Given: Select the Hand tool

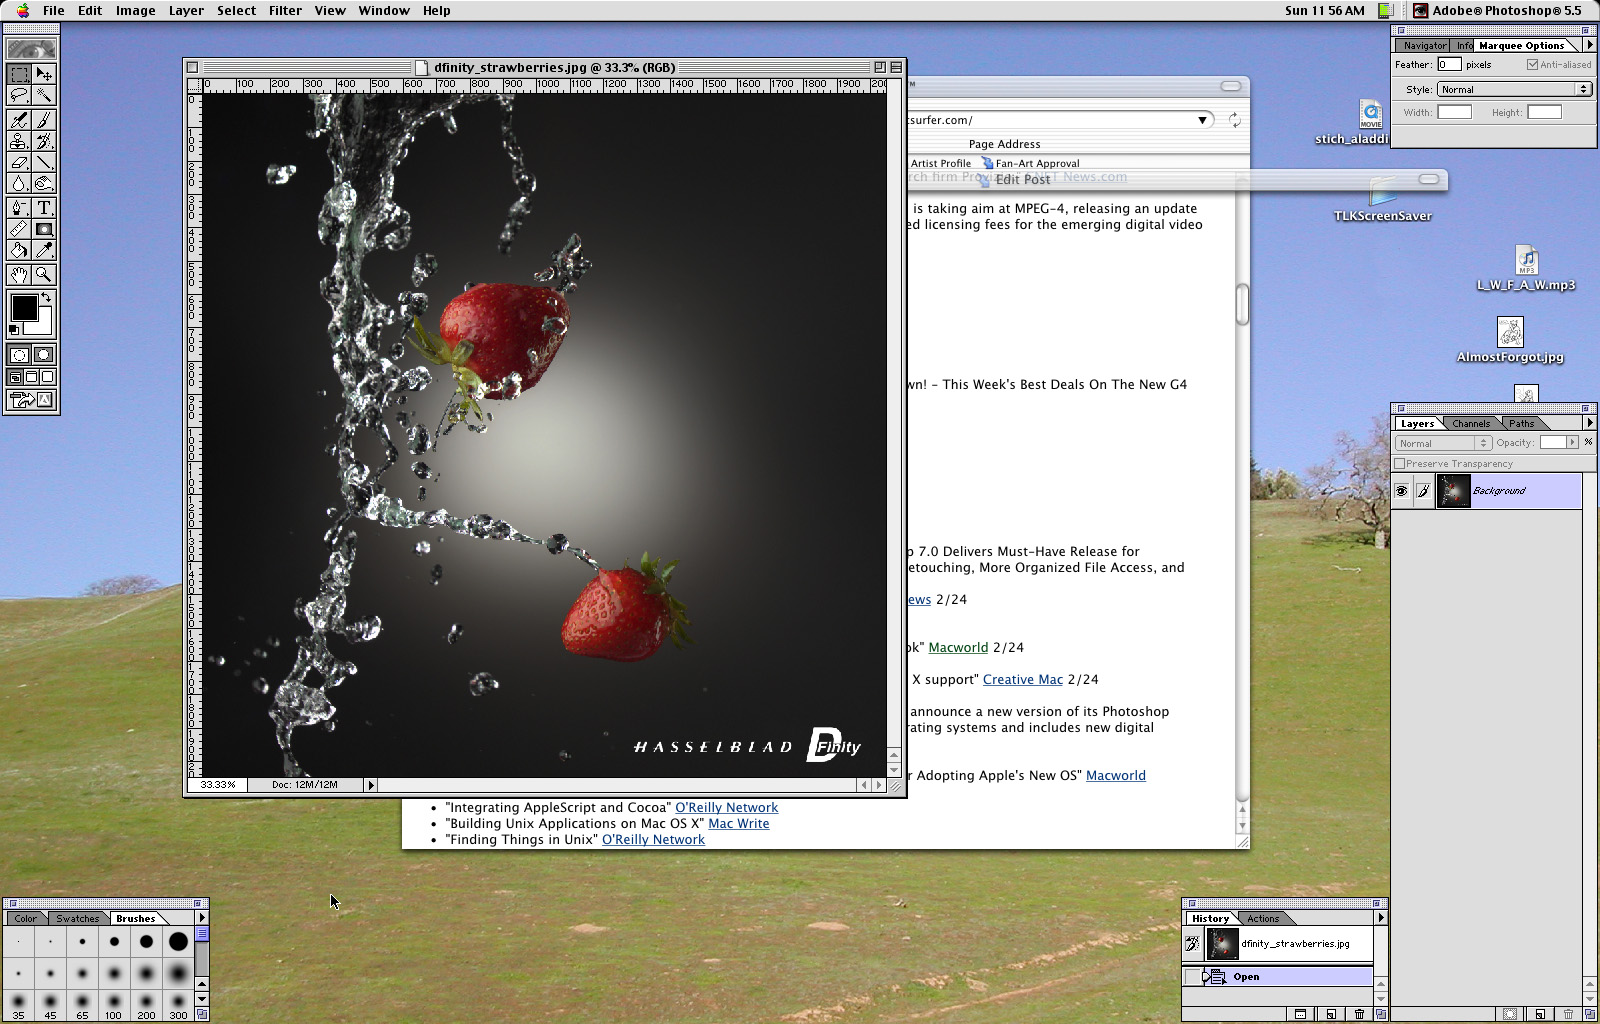Looking at the screenshot, I should coord(19,274).
